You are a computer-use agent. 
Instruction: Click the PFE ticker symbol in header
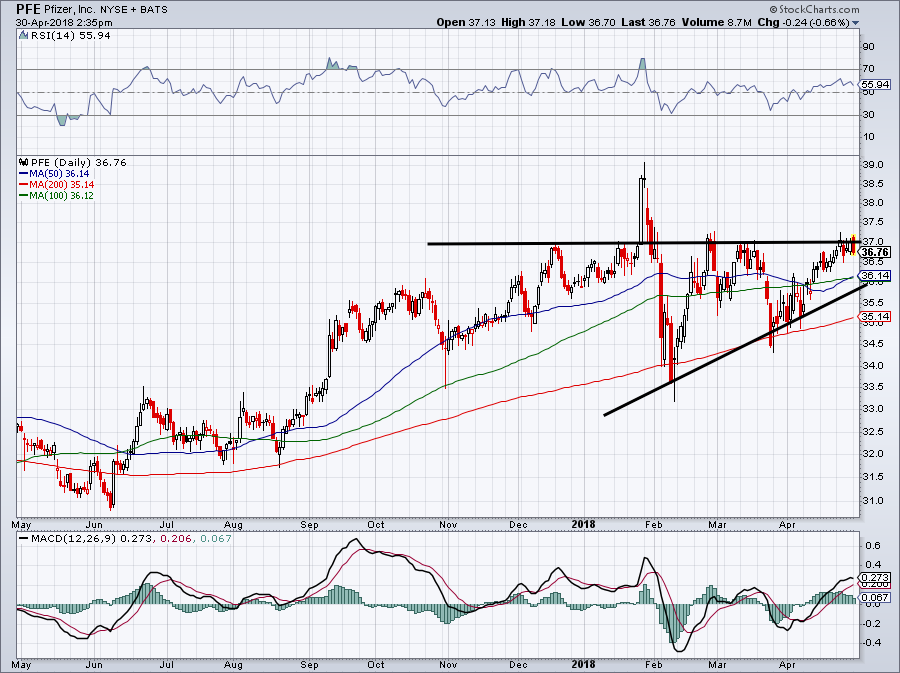click(x=28, y=9)
